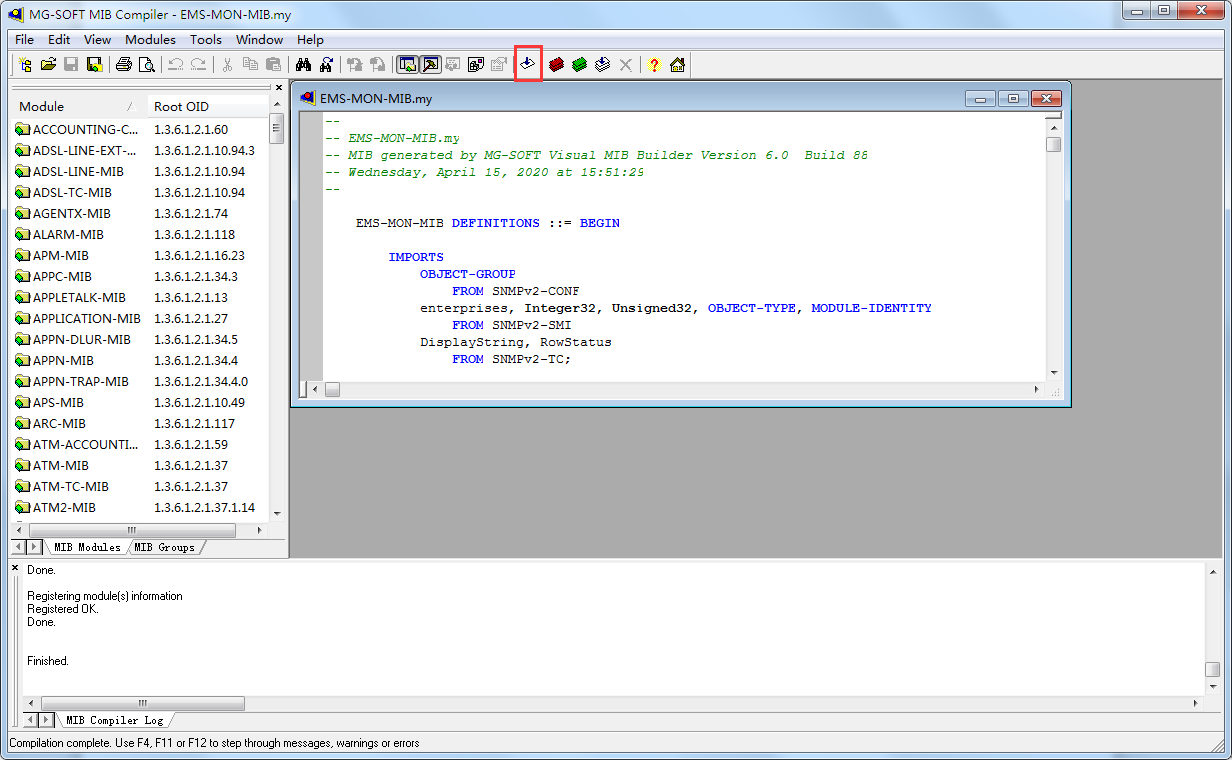Select the Find binoculars icon
The height and width of the screenshot is (760, 1232).
(x=304, y=64)
